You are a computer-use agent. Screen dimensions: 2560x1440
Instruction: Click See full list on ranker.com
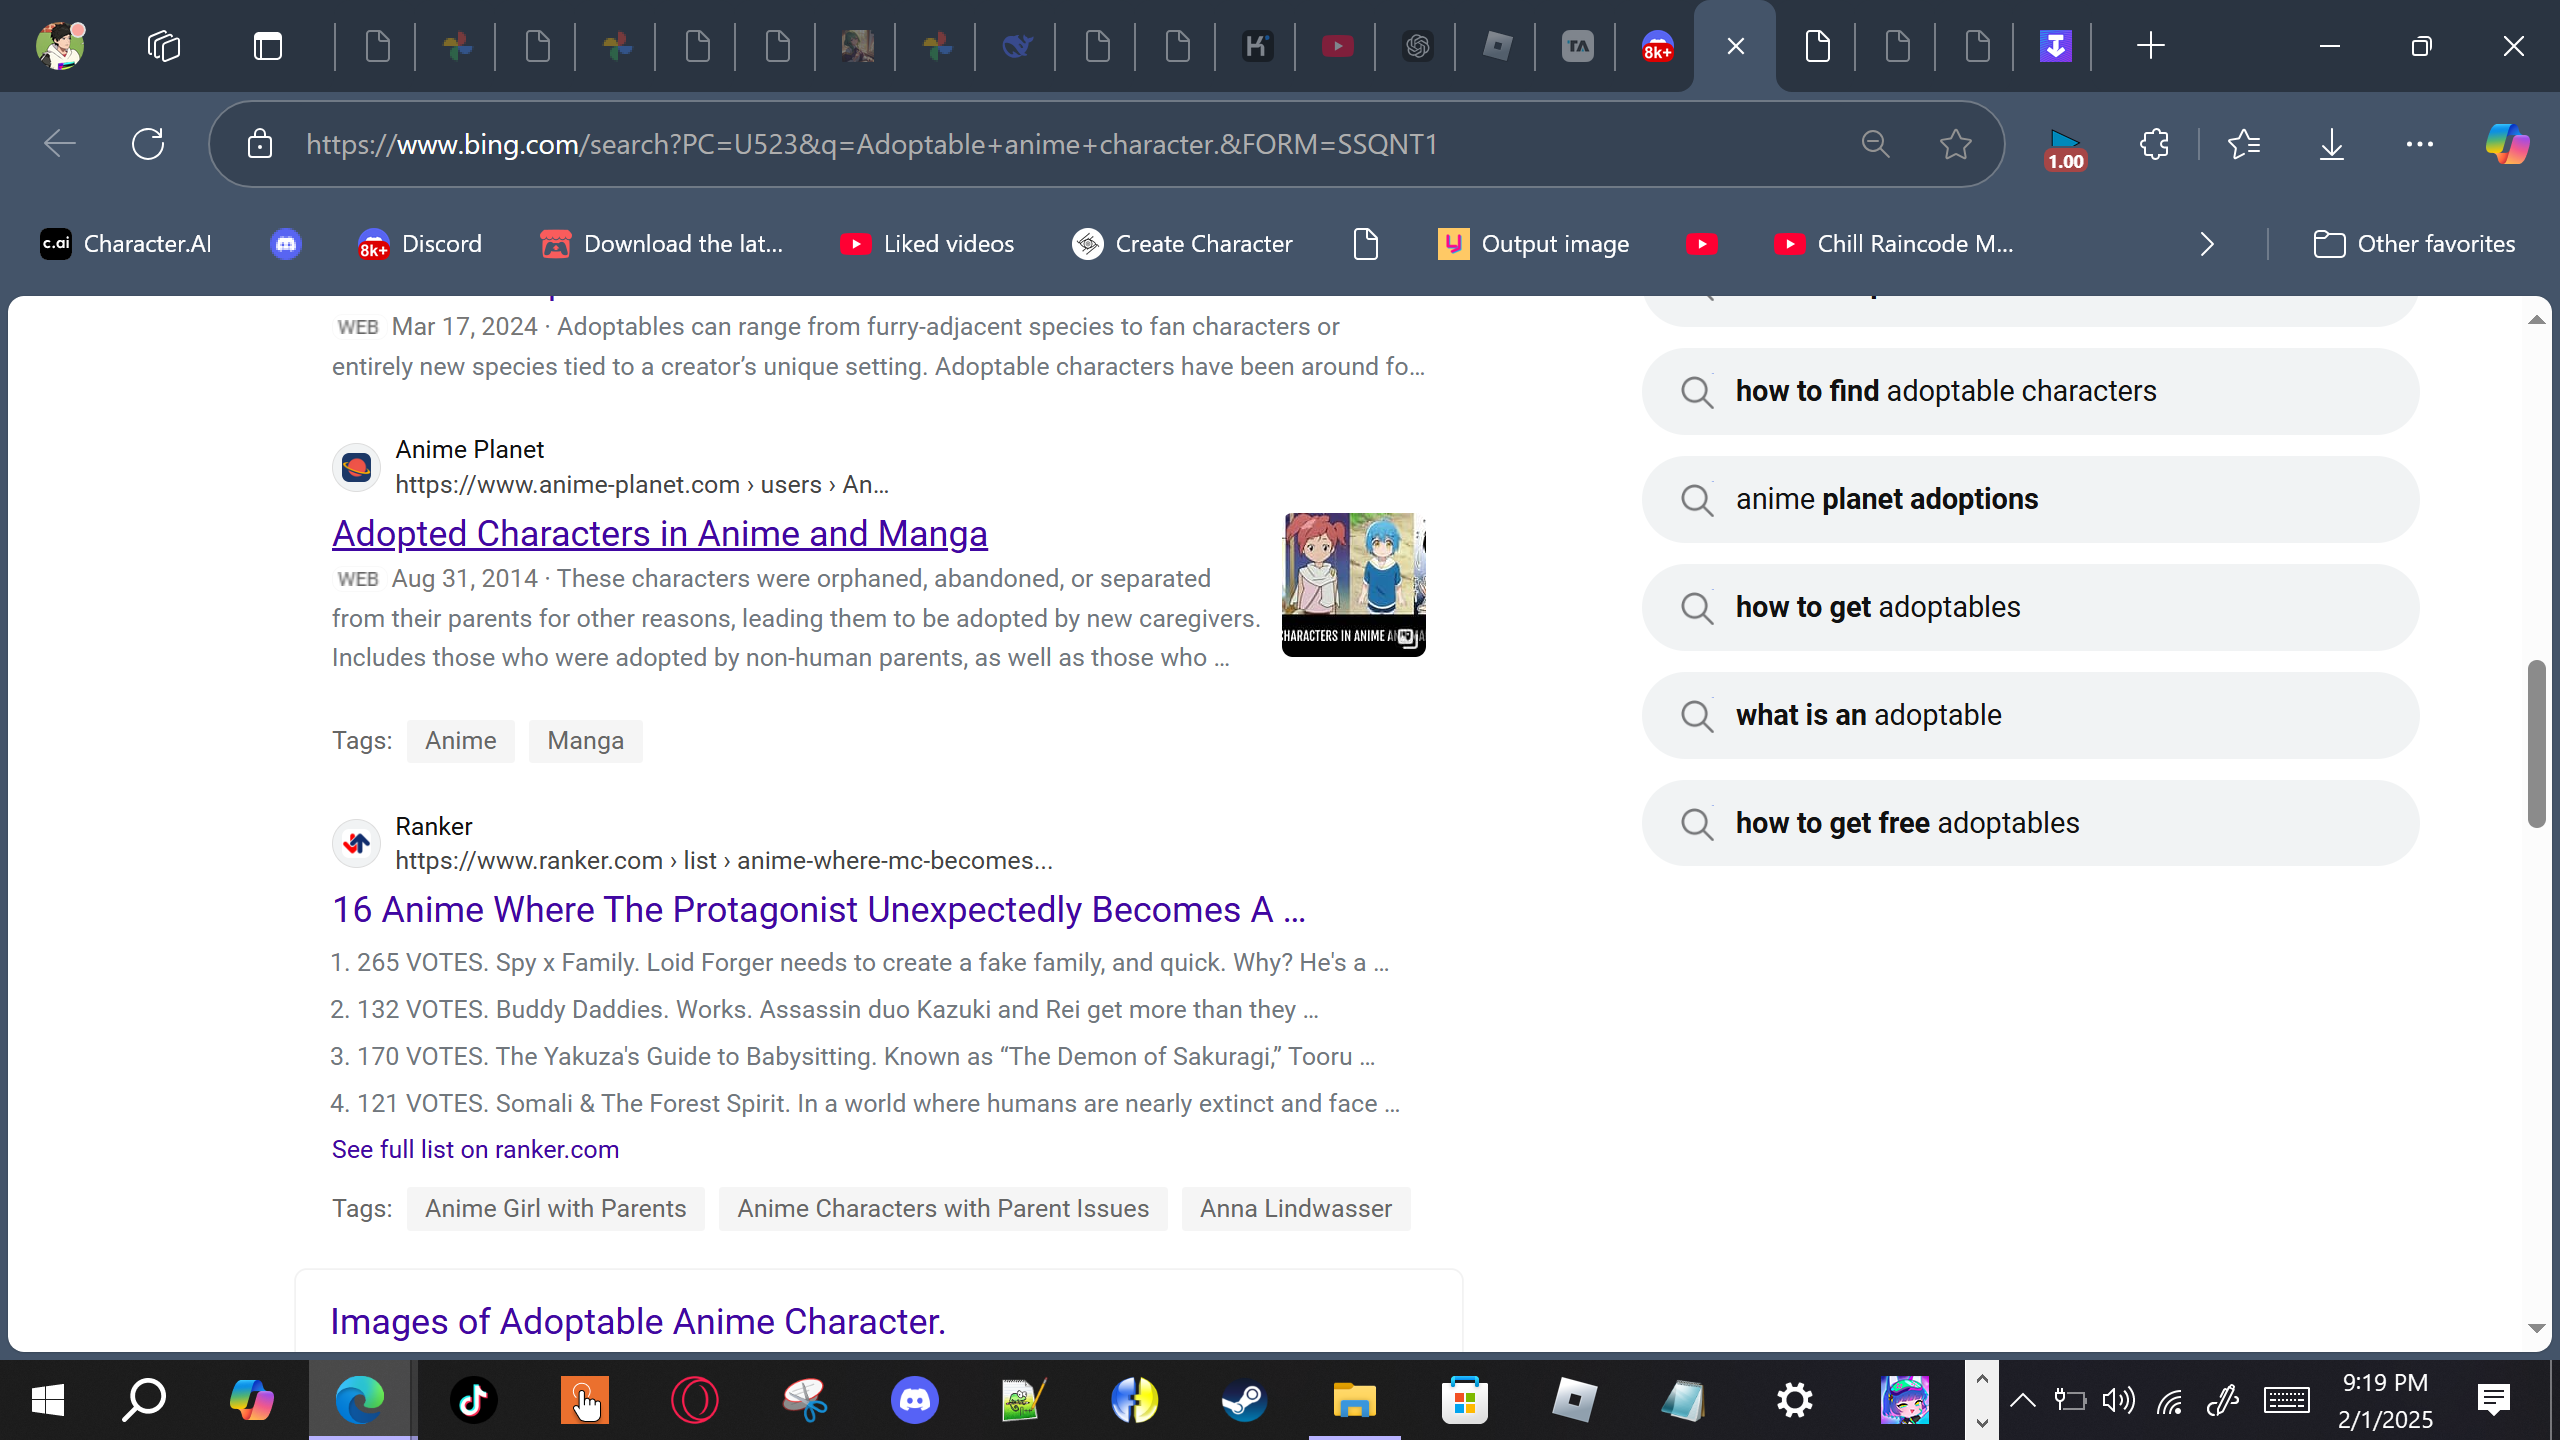point(475,1149)
